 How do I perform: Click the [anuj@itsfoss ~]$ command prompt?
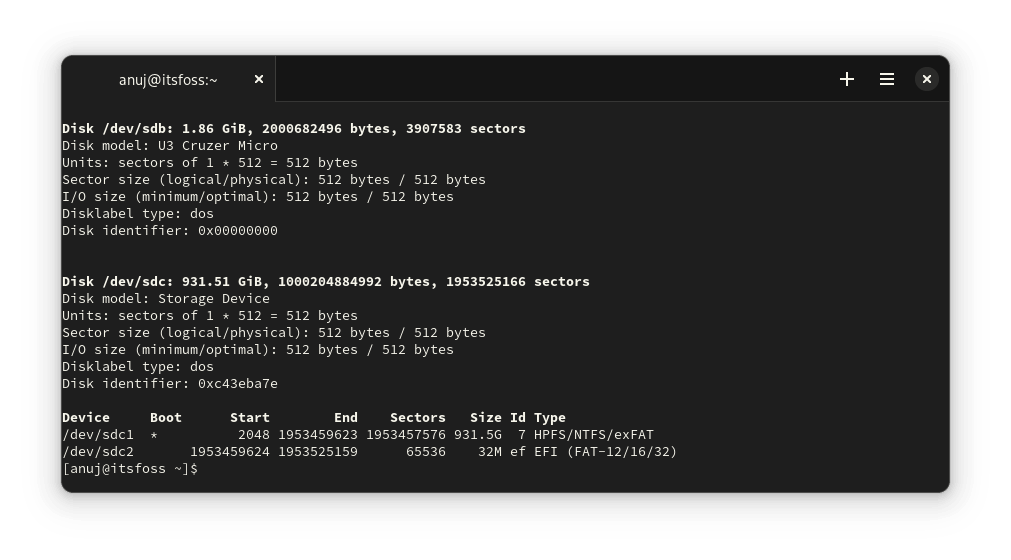[130, 469]
